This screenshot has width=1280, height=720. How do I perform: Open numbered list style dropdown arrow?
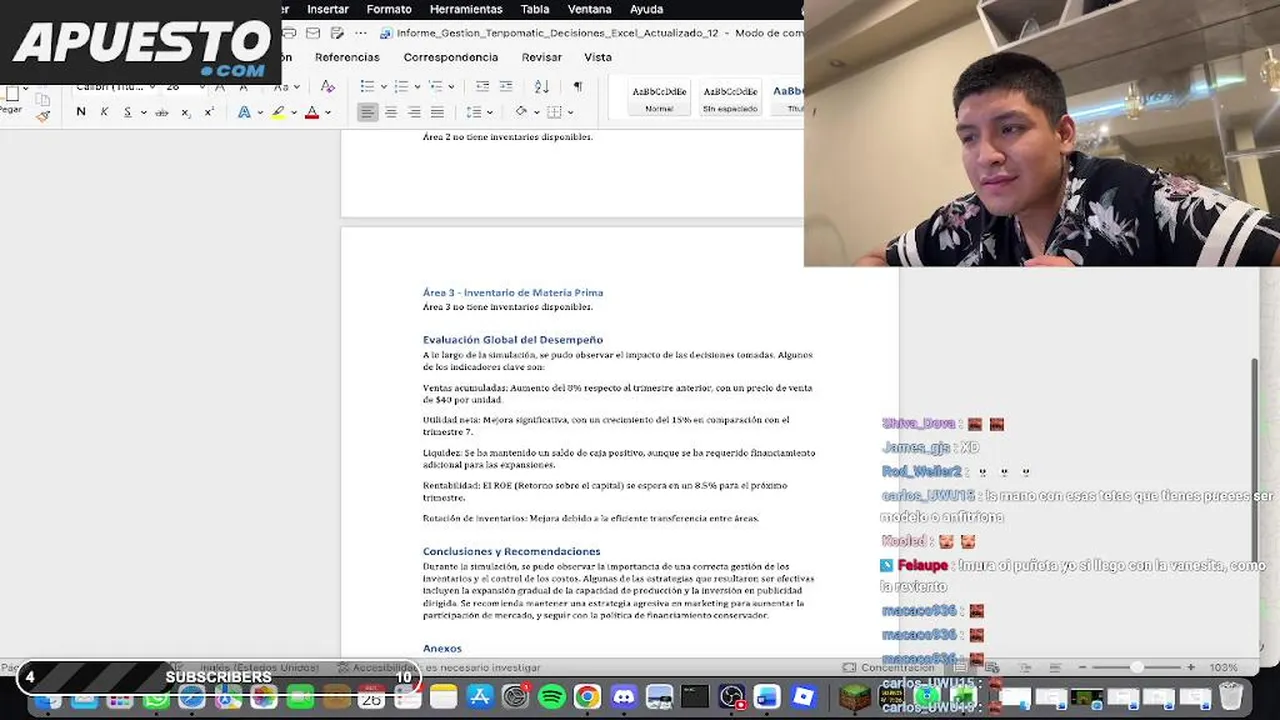(x=417, y=87)
